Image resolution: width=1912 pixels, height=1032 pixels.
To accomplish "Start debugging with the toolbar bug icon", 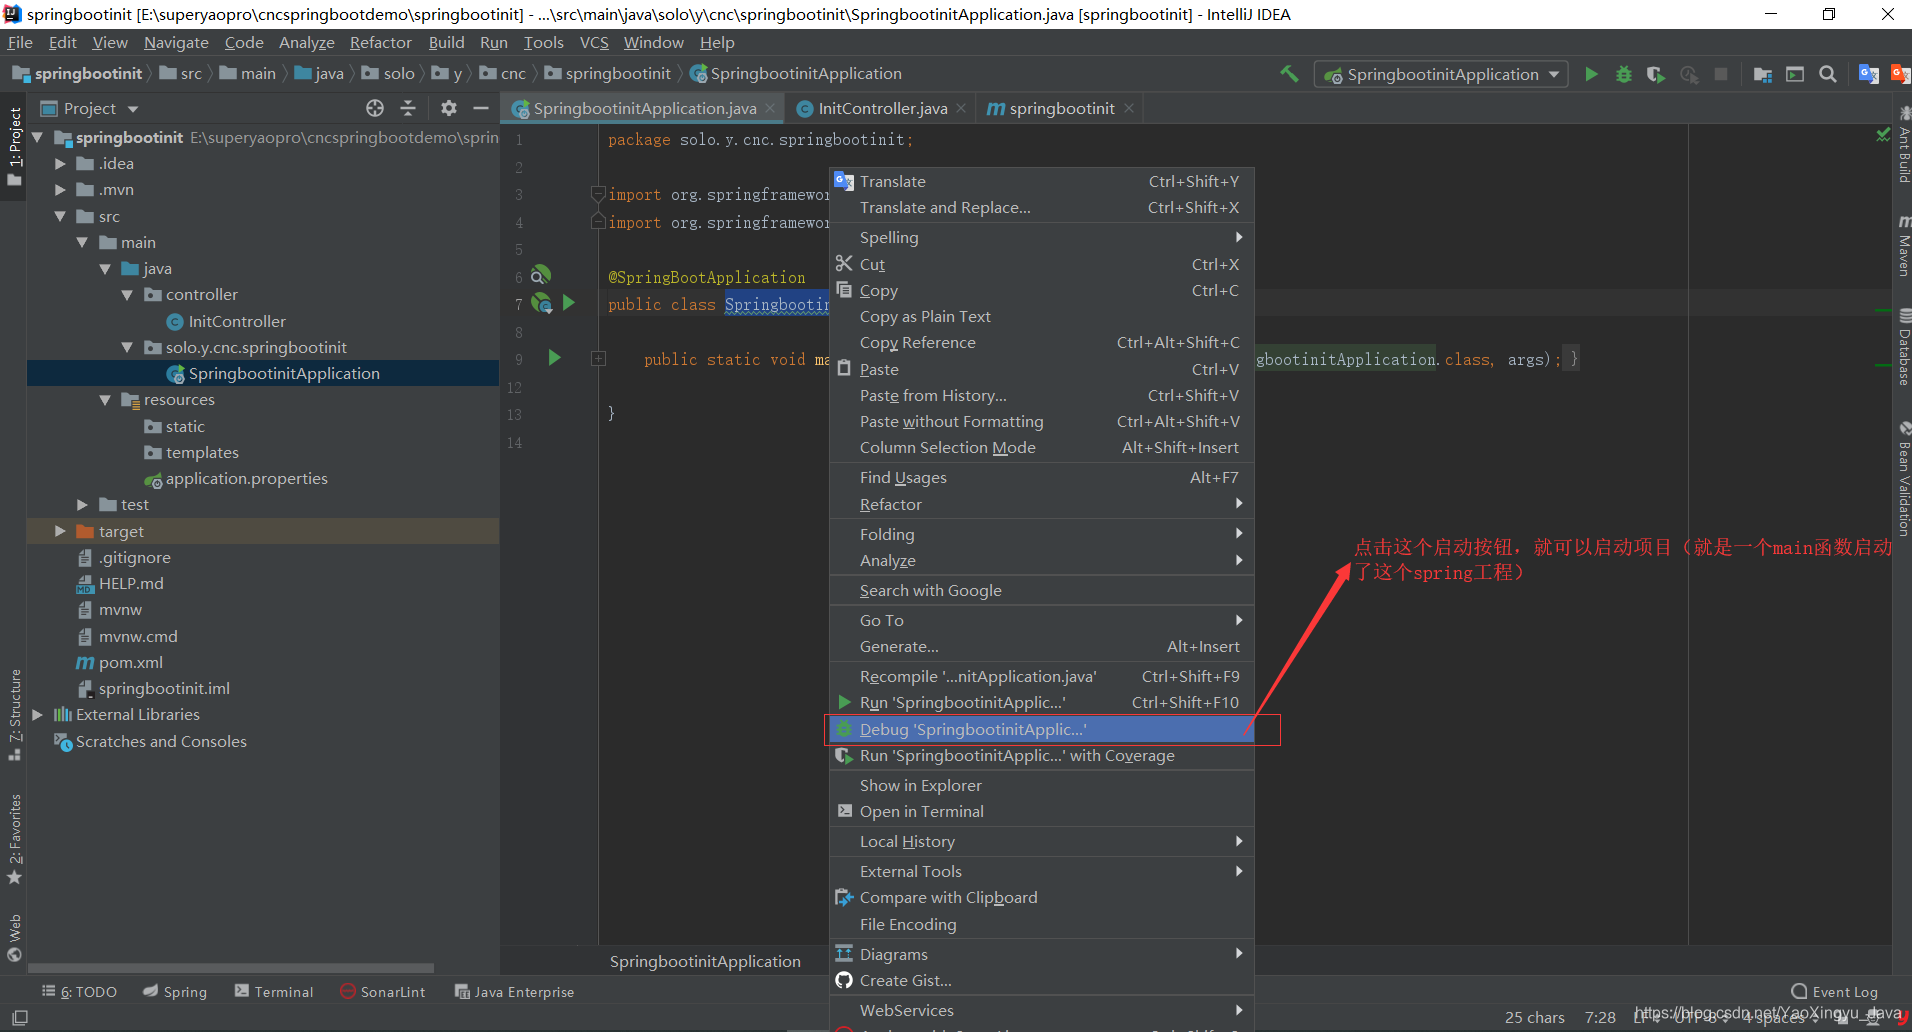I will pos(1624,74).
